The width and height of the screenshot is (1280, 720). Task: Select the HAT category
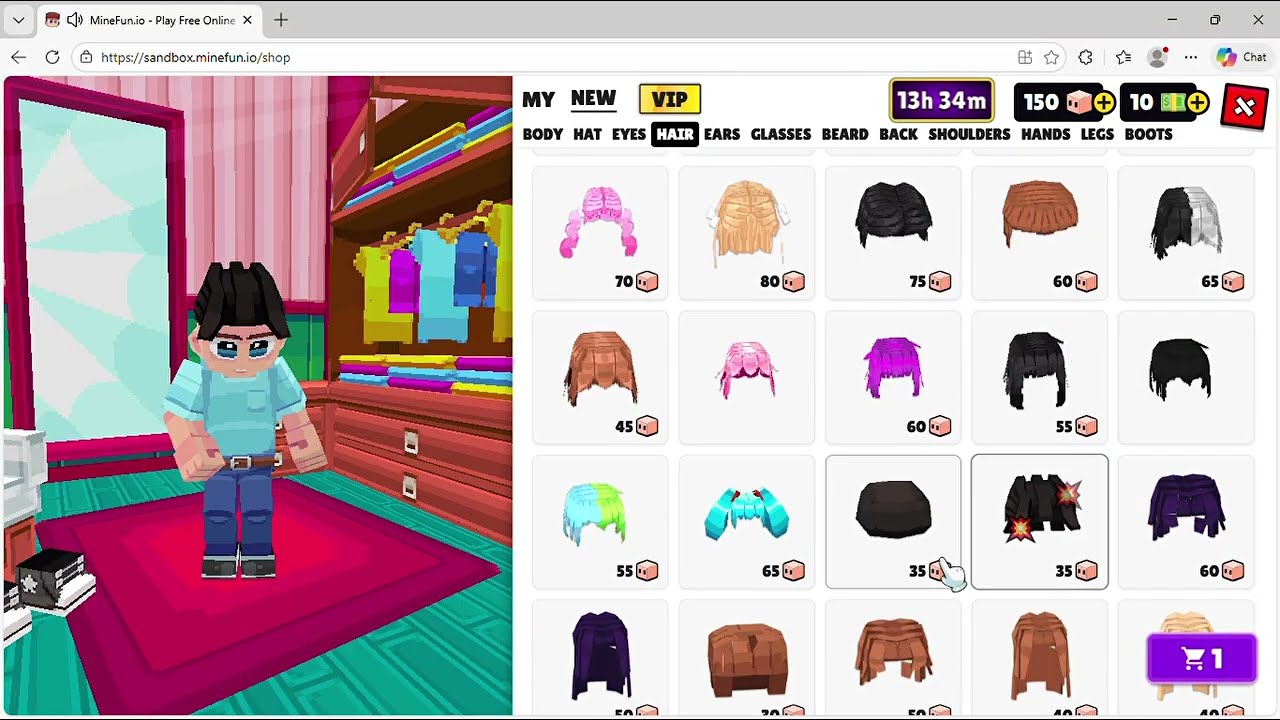587,134
